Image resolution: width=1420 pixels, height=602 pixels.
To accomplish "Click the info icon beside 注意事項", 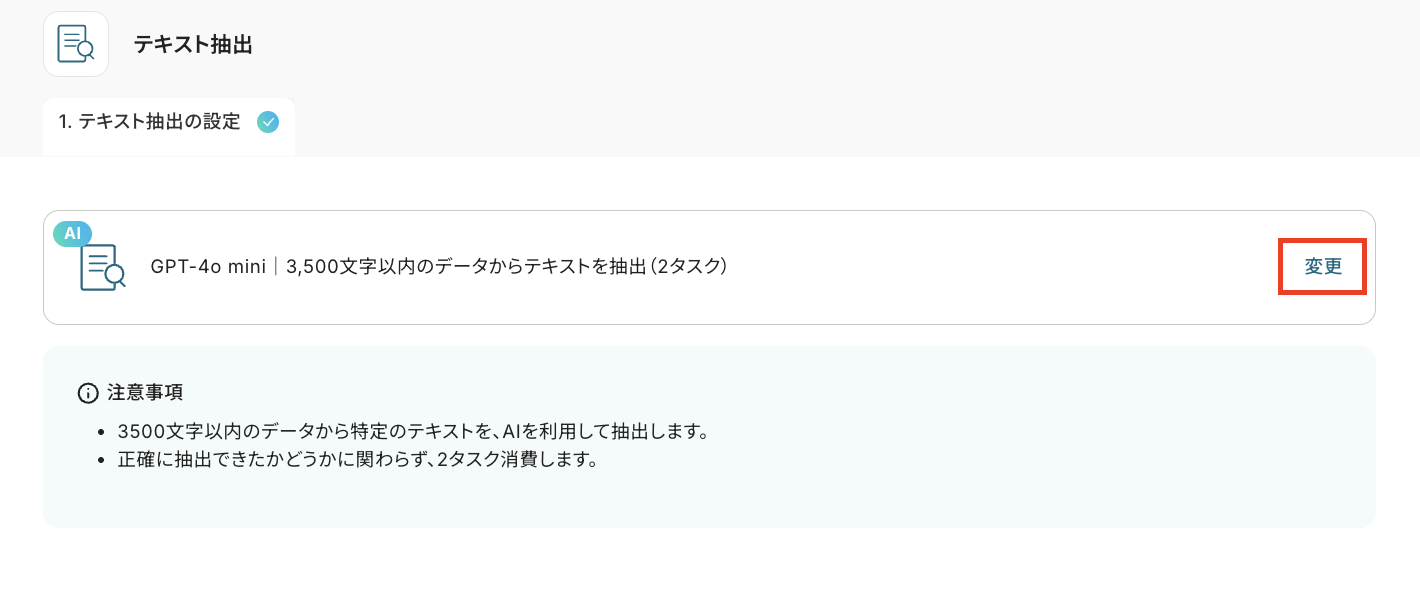I will tap(88, 393).
